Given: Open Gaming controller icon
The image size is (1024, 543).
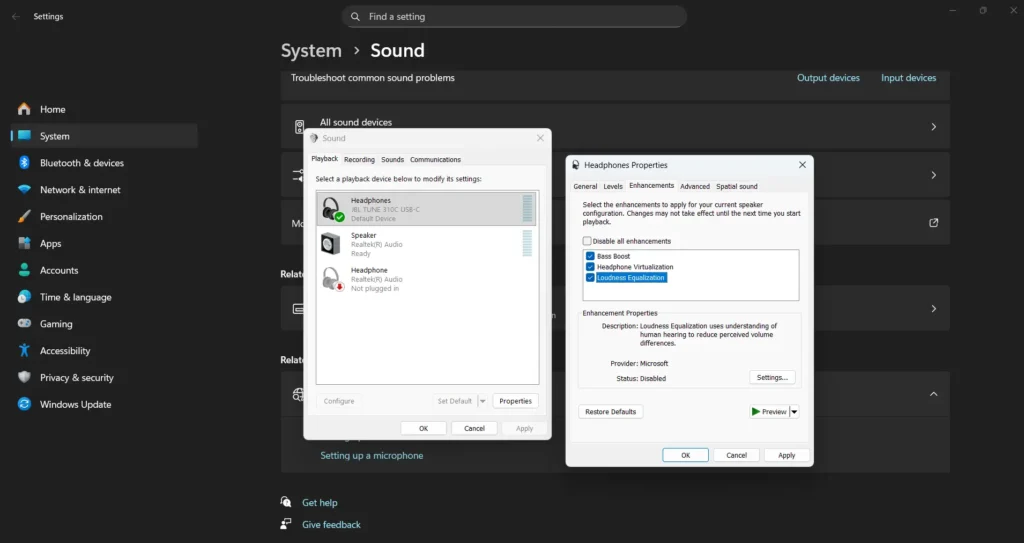Looking at the screenshot, I should pyautogui.click(x=24, y=323).
